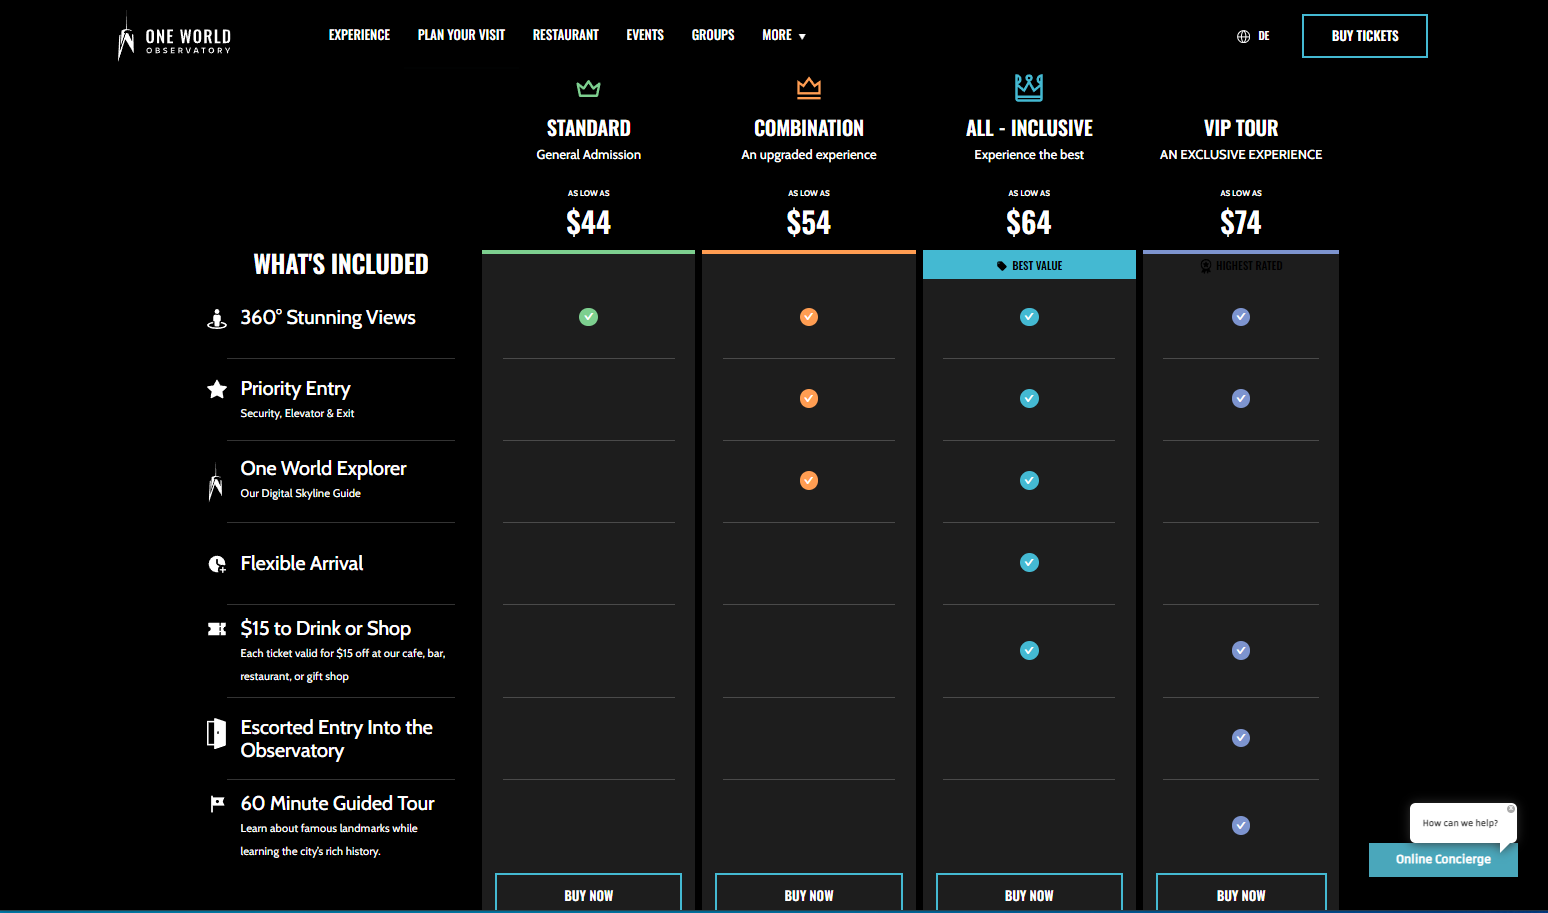The image size is (1548, 913).
Task: Click All-Inclusive's $15 Drink or Shop checkmark
Action: (x=1029, y=651)
